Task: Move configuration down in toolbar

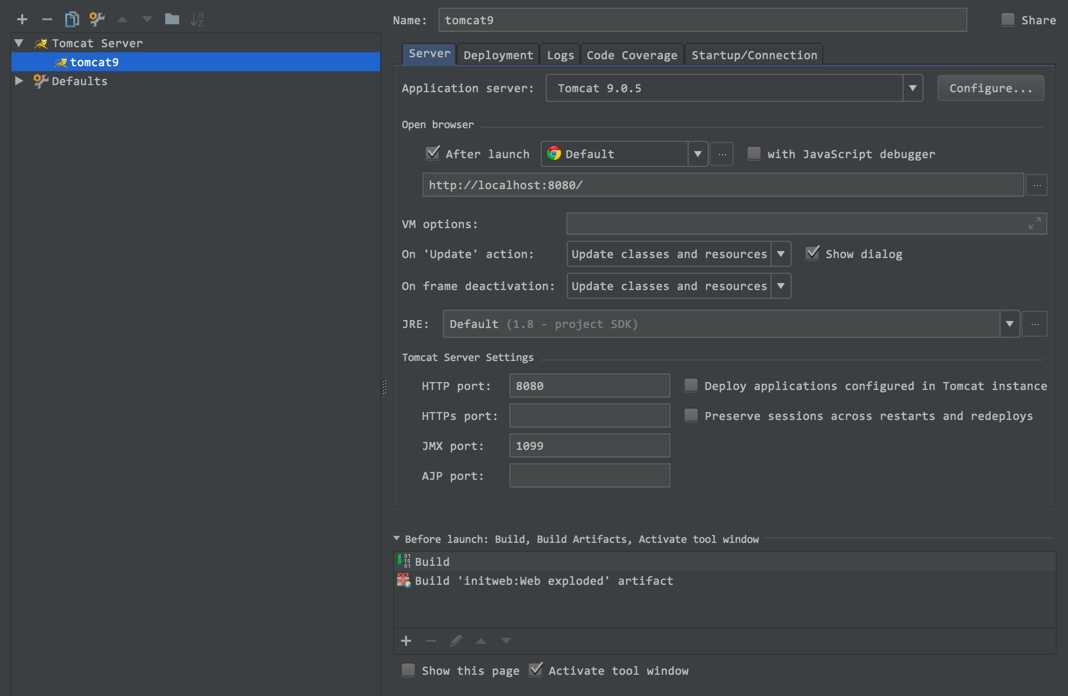Action: (x=146, y=19)
